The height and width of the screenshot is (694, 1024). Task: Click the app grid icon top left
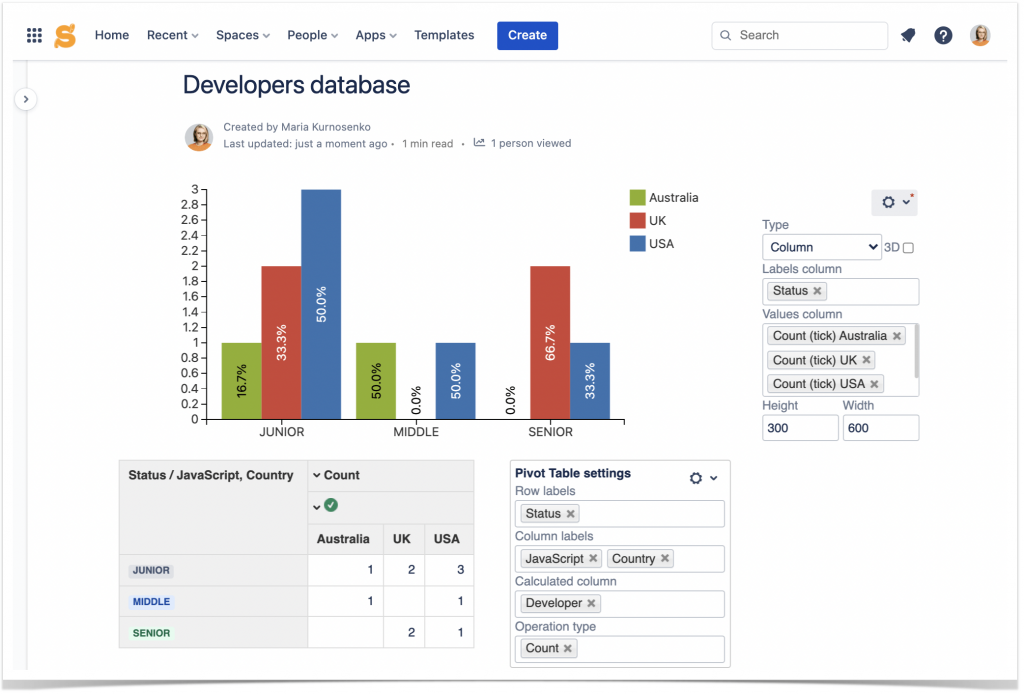click(x=33, y=34)
